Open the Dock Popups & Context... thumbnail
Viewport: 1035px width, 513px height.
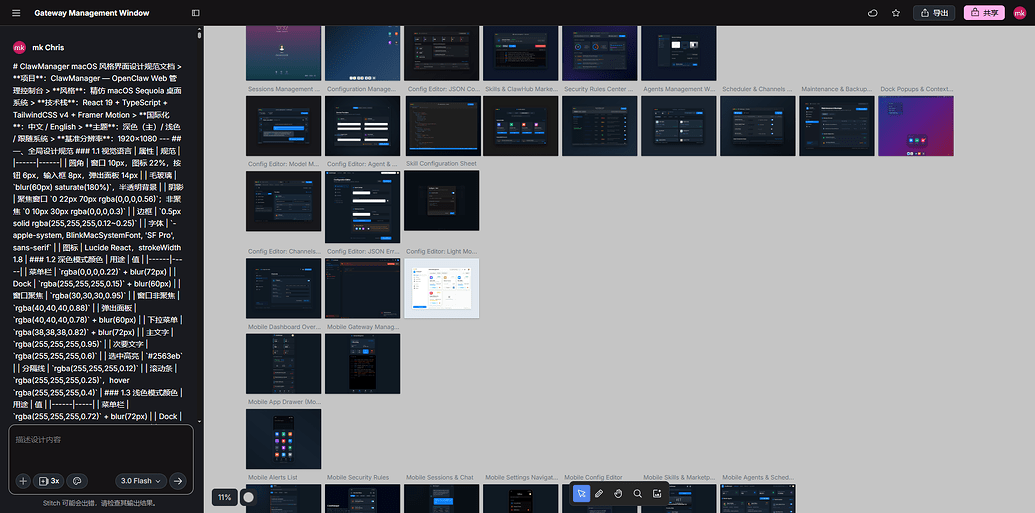[916, 126]
